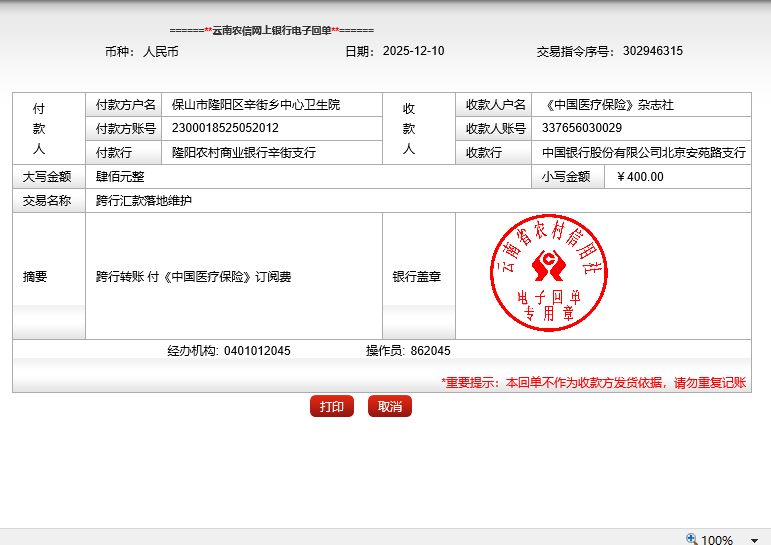Click the logo at the stamp's center
This screenshot has width=771, height=545.
(x=547, y=265)
